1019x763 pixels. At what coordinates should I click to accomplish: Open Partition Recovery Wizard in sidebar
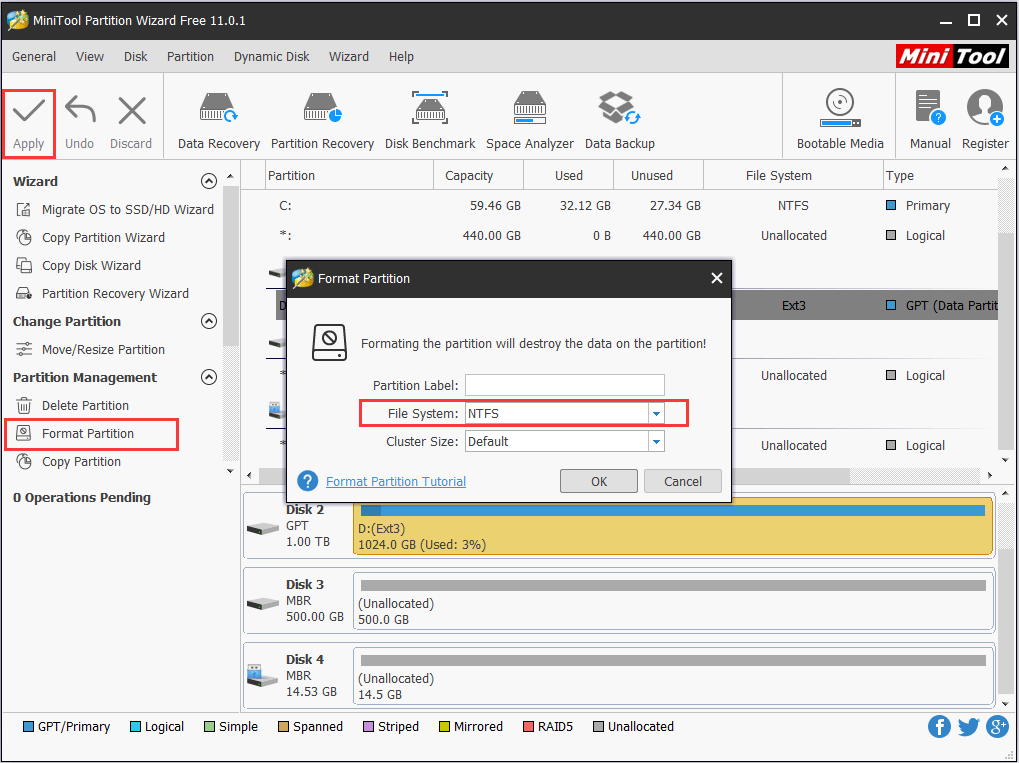102,293
